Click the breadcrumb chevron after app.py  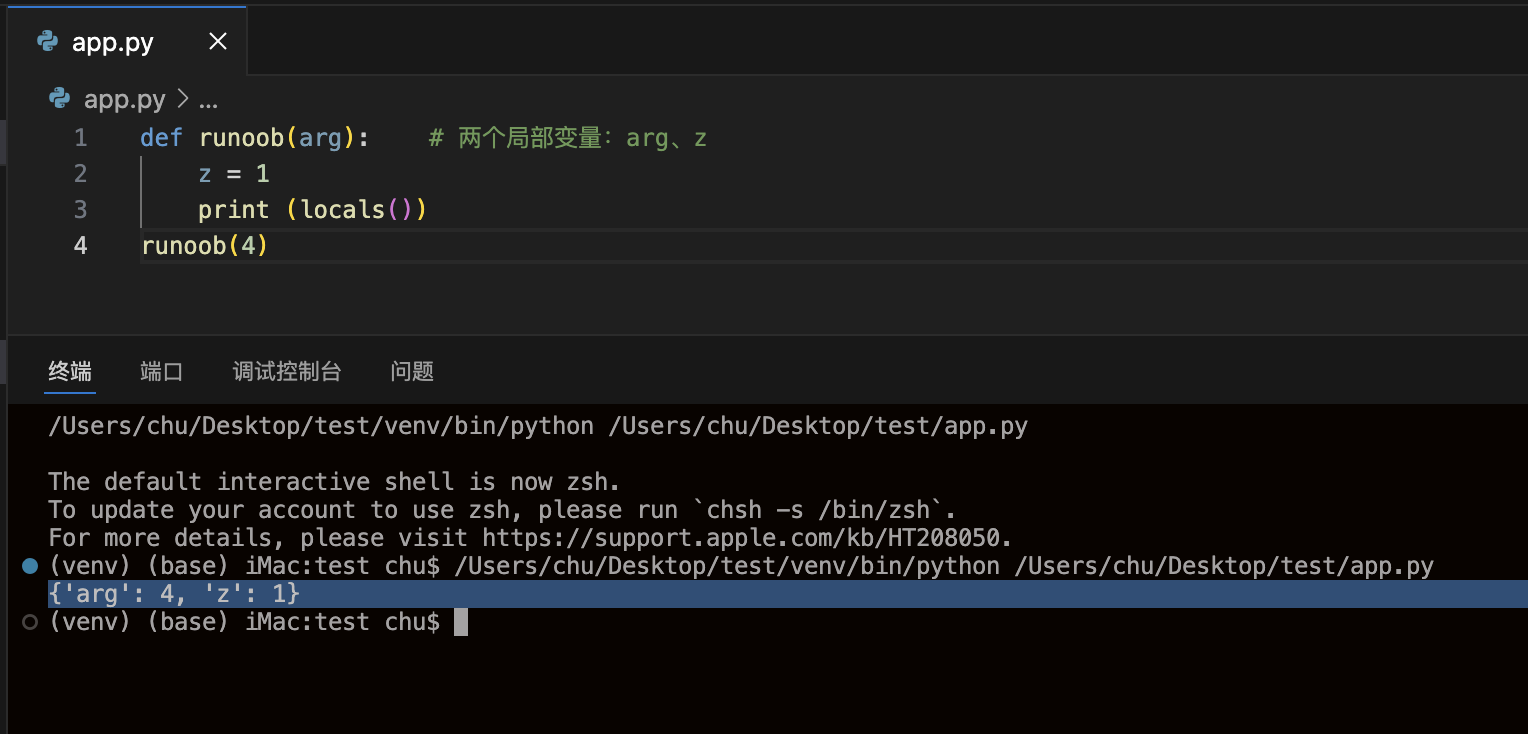183,100
